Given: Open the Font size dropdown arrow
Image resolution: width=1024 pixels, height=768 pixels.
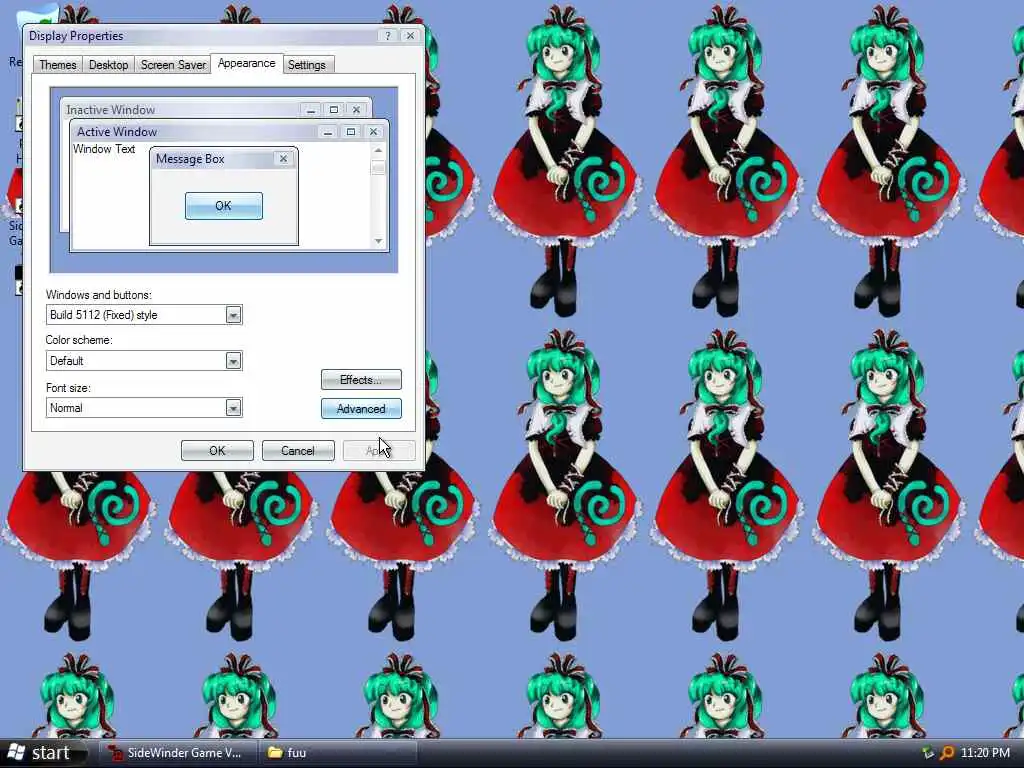Looking at the screenshot, I should point(233,408).
